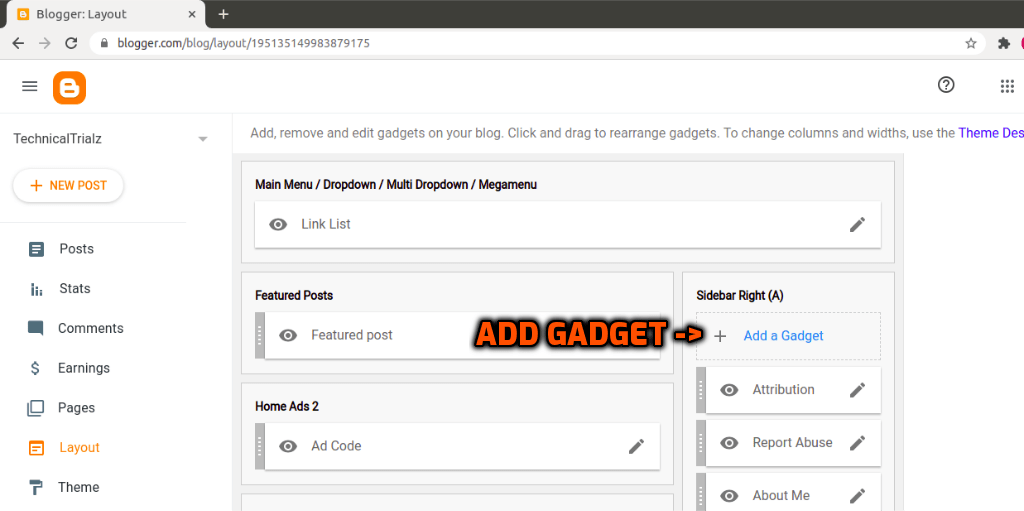Open the hamburger main menu
This screenshot has height=511, width=1024.
pos(29,86)
